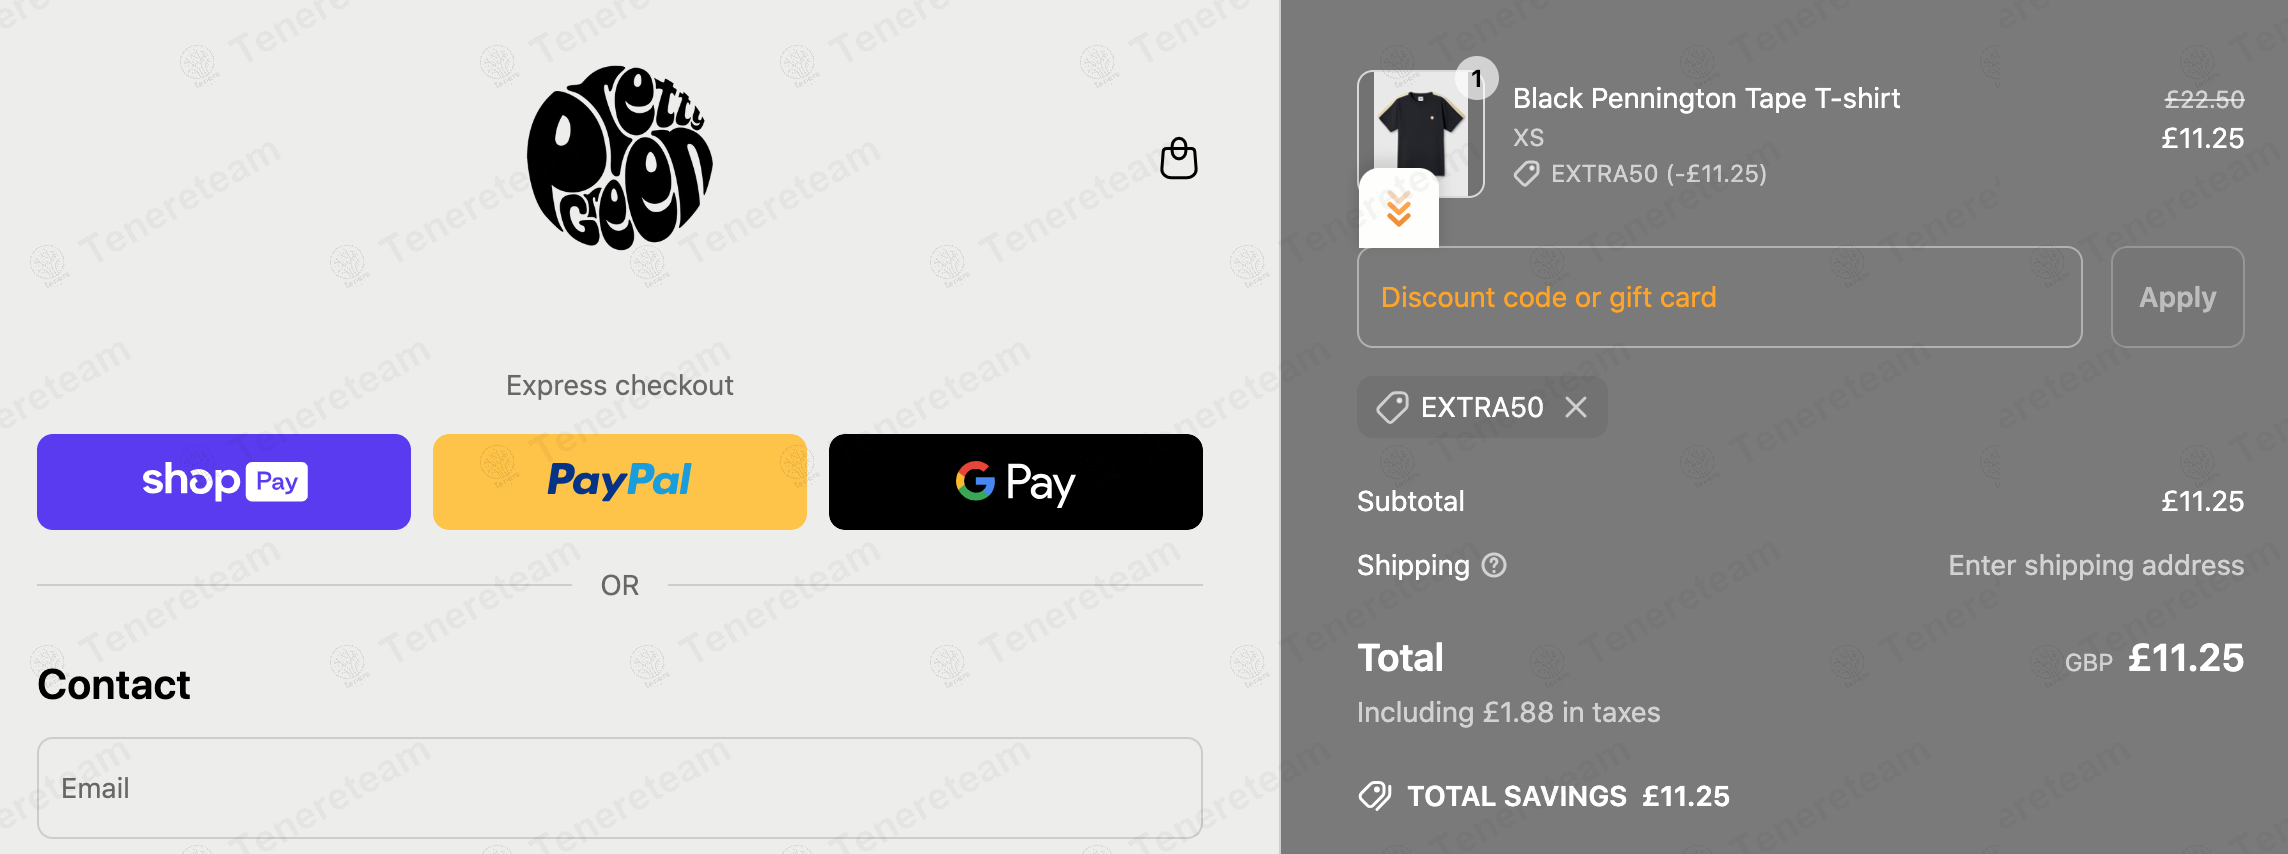Click the tag icon in the EXTRA50 chip
2288x854 pixels.
(x=1392, y=407)
